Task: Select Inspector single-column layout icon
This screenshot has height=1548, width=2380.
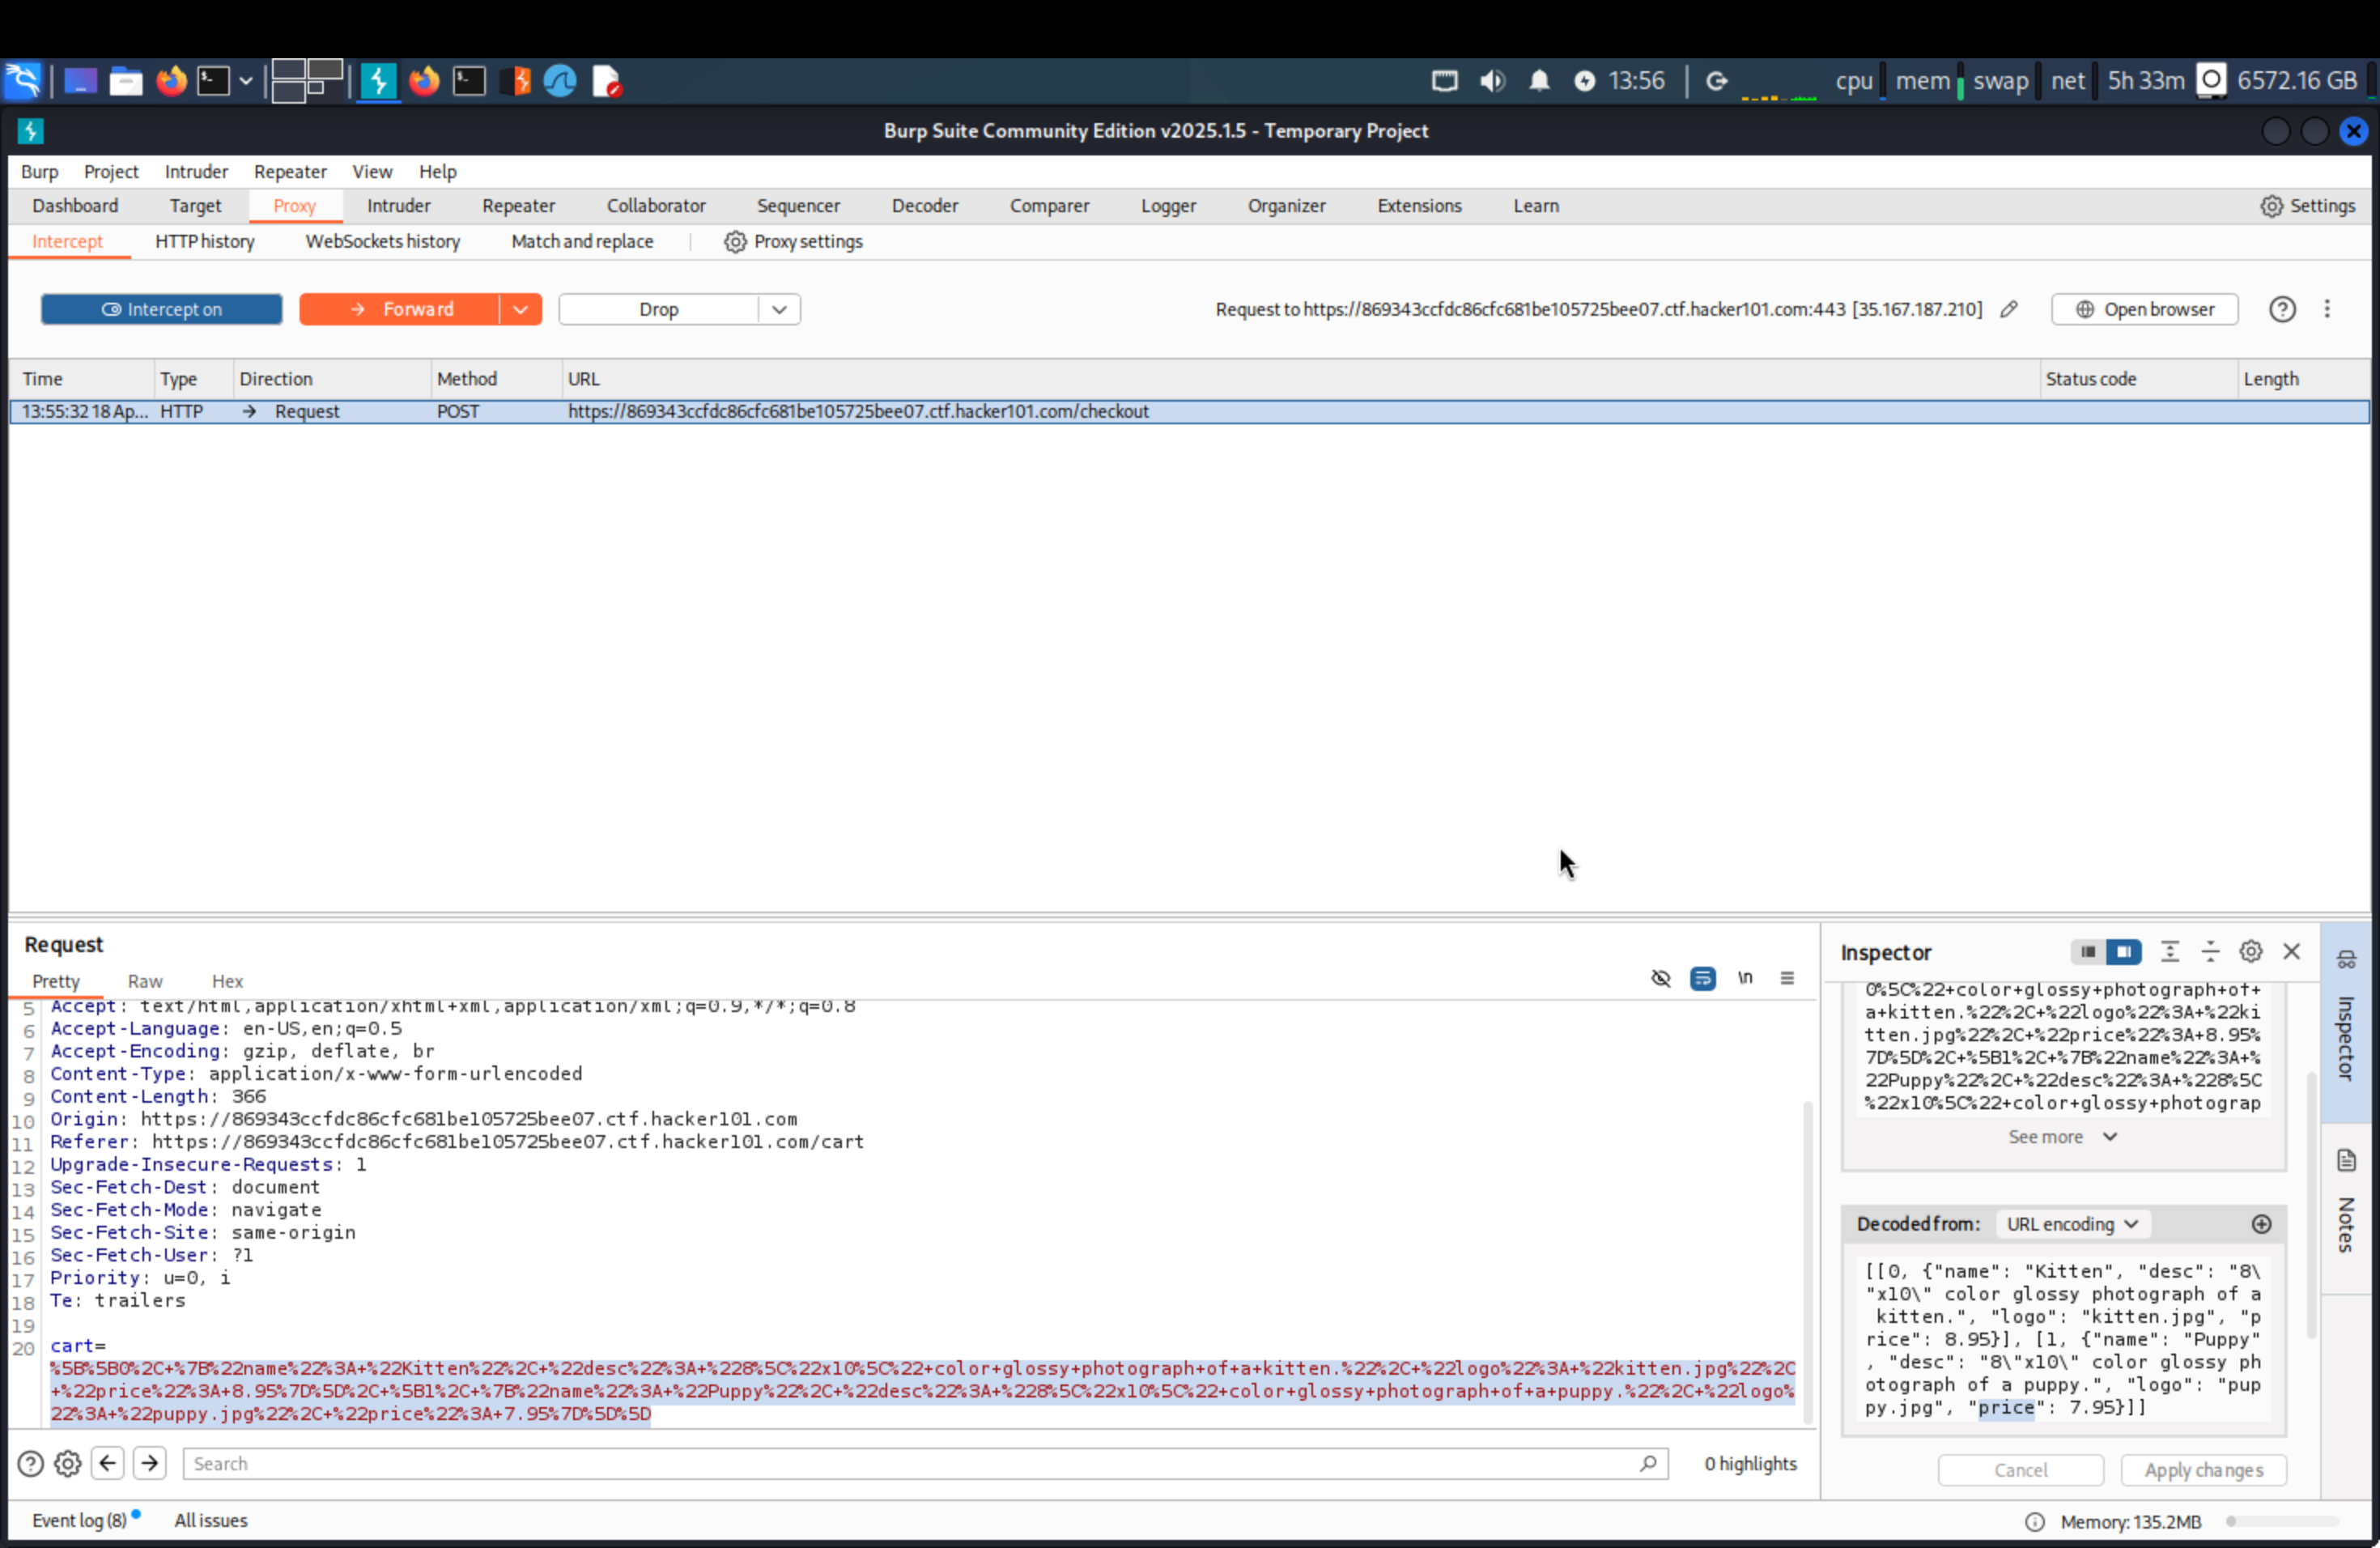Action: tap(2087, 951)
